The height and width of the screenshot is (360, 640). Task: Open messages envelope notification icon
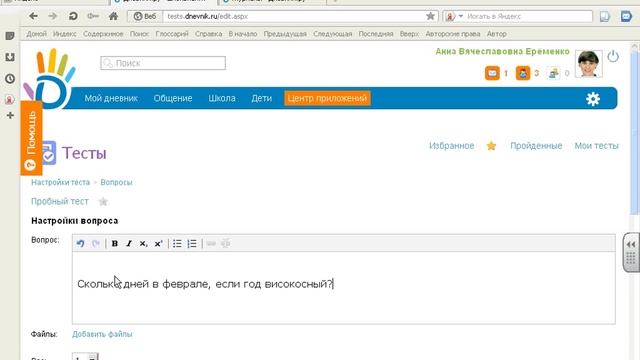492,73
